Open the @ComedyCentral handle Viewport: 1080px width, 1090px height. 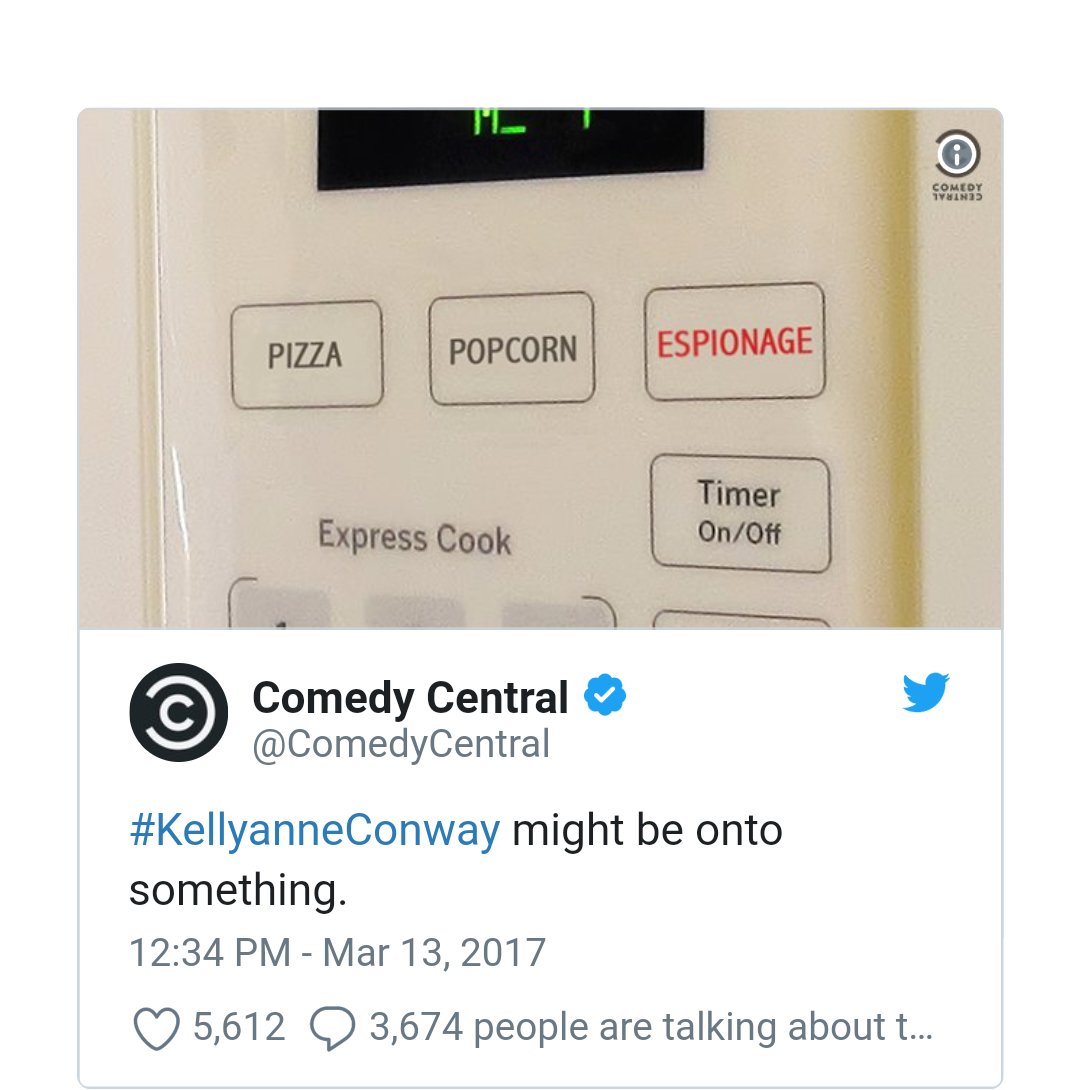tap(401, 744)
